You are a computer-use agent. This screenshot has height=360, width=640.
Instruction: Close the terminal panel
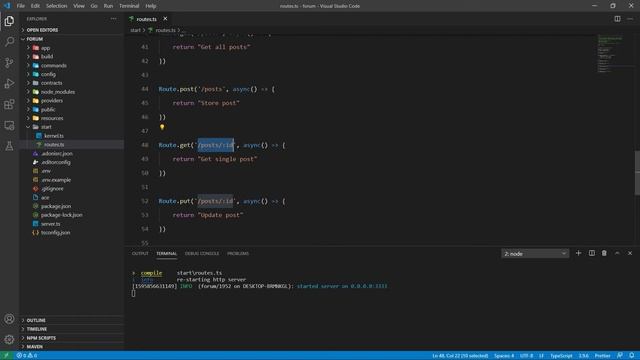coord(630,253)
